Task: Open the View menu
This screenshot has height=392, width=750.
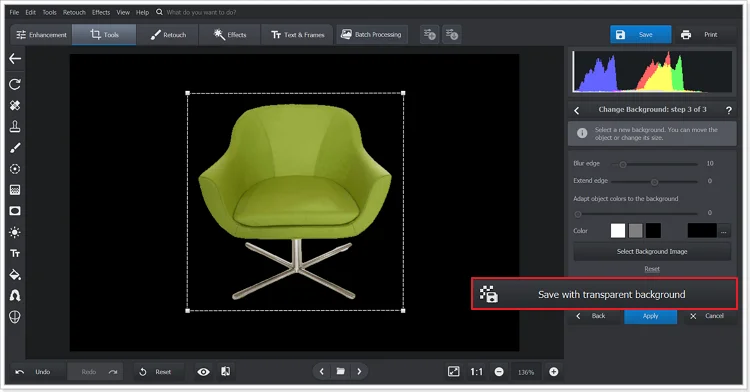Action: [x=123, y=12]
